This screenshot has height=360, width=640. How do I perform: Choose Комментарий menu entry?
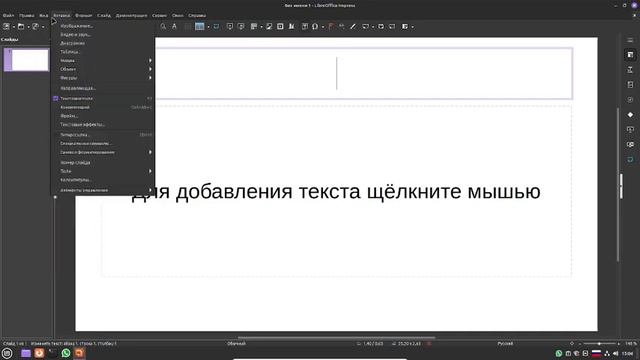103,107
